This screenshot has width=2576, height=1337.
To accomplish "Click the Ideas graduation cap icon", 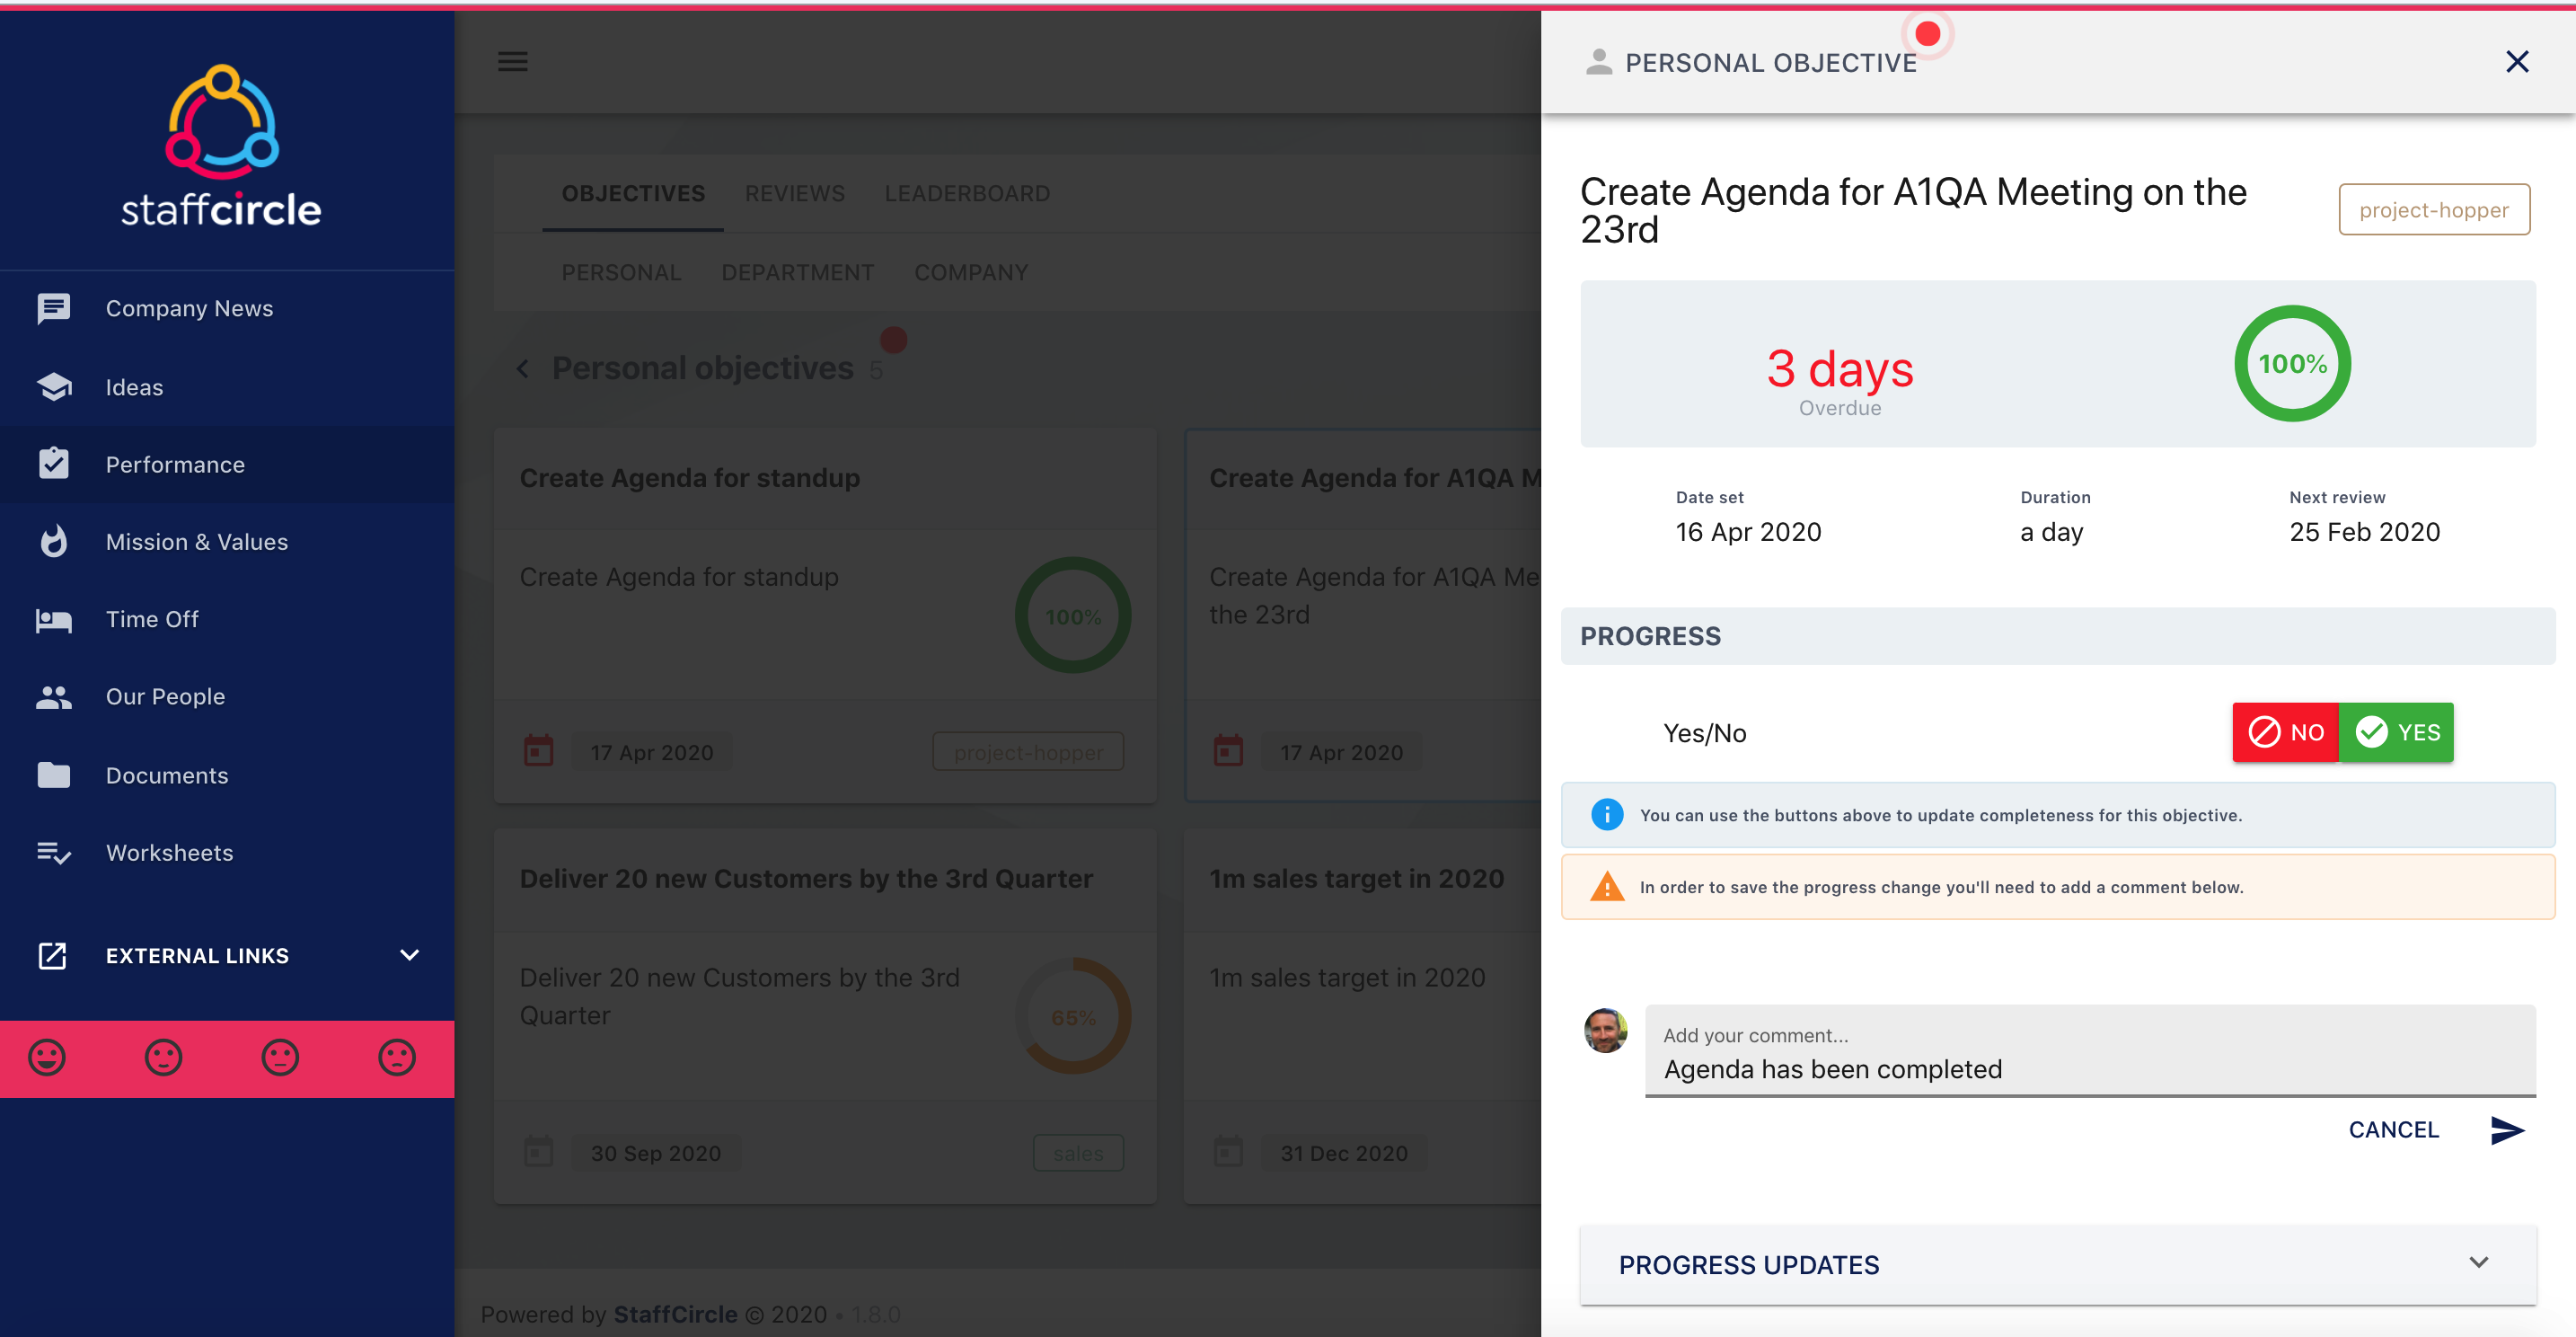I will tap(53, 387).
